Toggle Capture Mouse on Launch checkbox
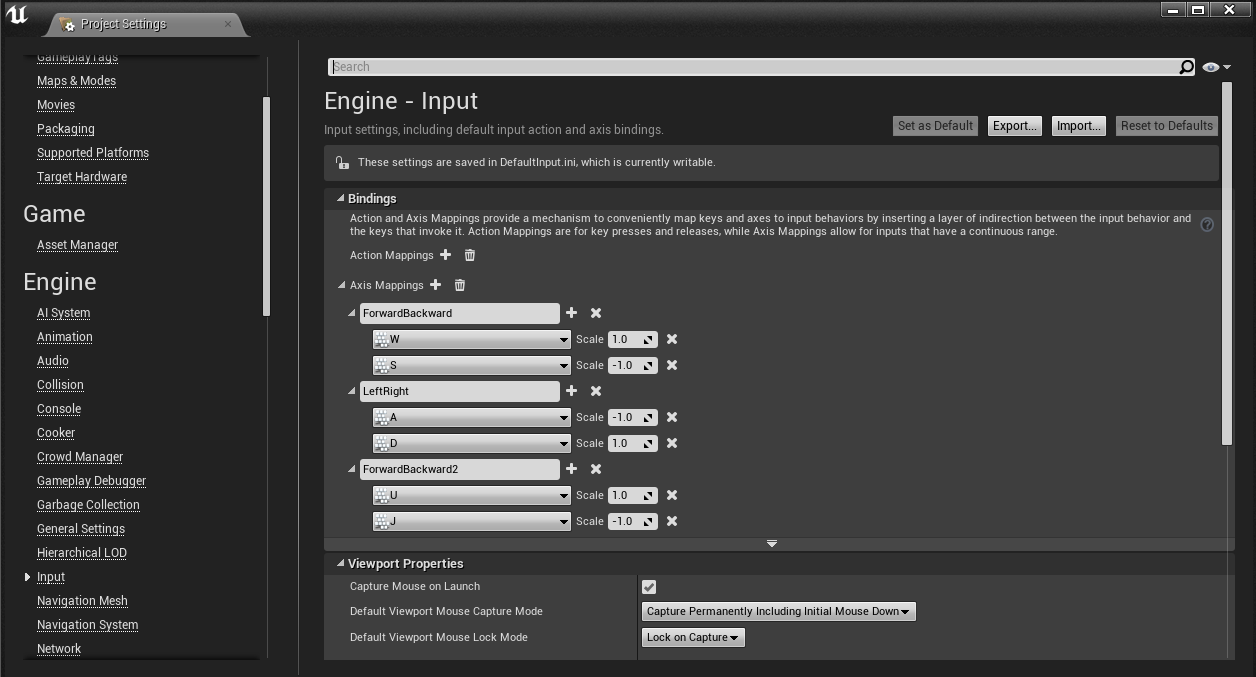Image resolution: width=1256 pixels, height=677 pixels. click(x=649, y=587)
